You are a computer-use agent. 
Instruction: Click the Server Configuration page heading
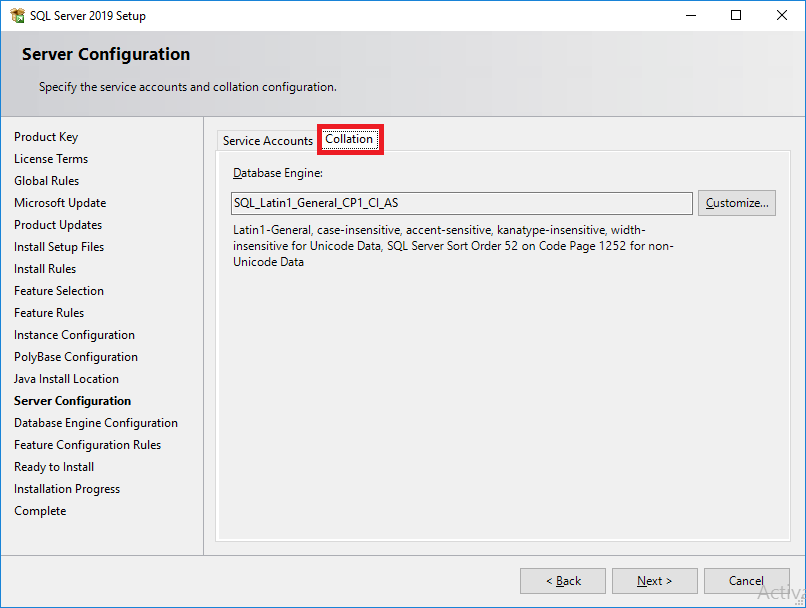pyautogui.click(x=106, y=54)
